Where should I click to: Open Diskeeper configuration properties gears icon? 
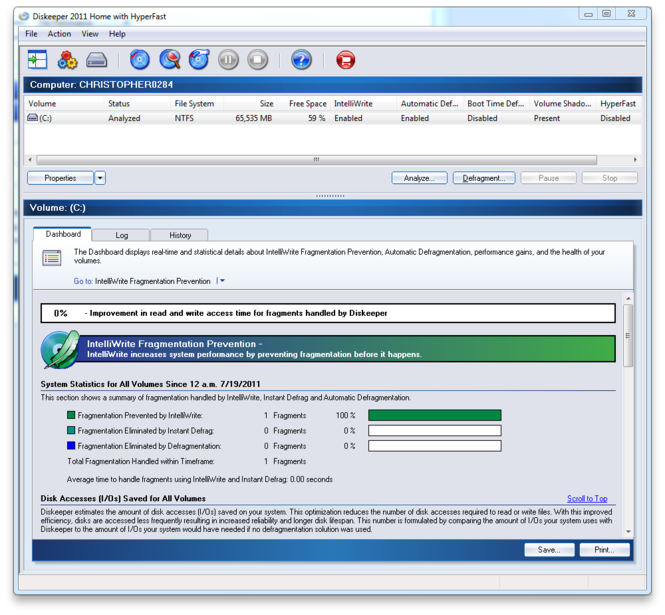click(x=67, y=60)
